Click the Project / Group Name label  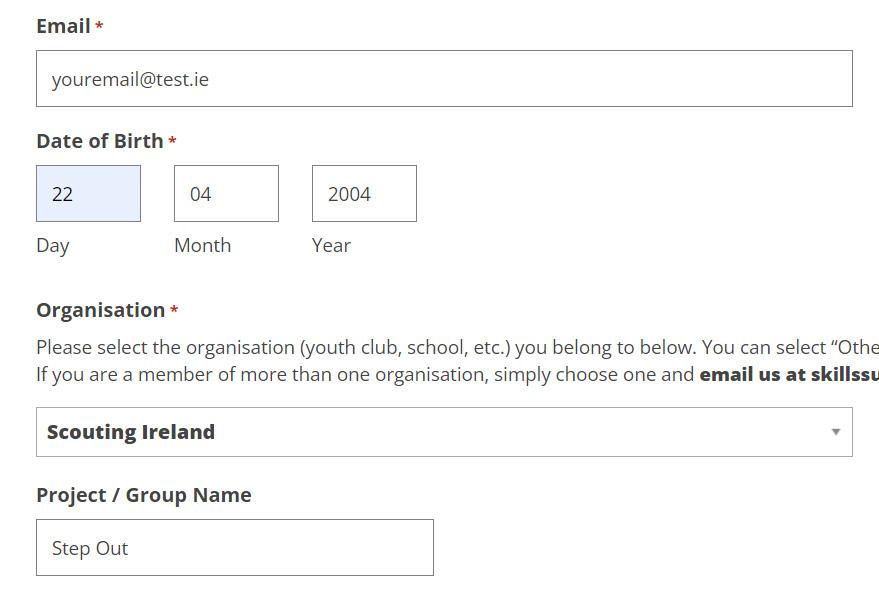pyautogui.click(x=144, y=495)
